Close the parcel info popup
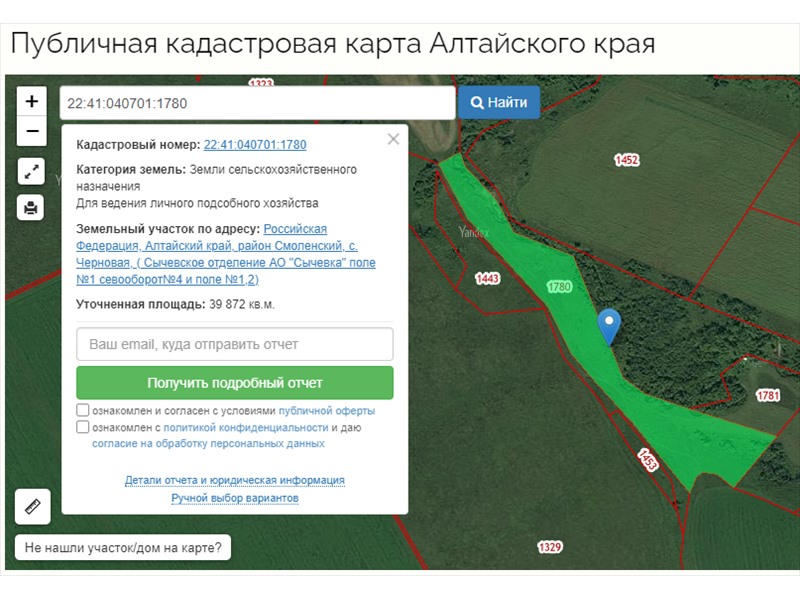The width and height of the screenshot is (800, 600). 393,139
